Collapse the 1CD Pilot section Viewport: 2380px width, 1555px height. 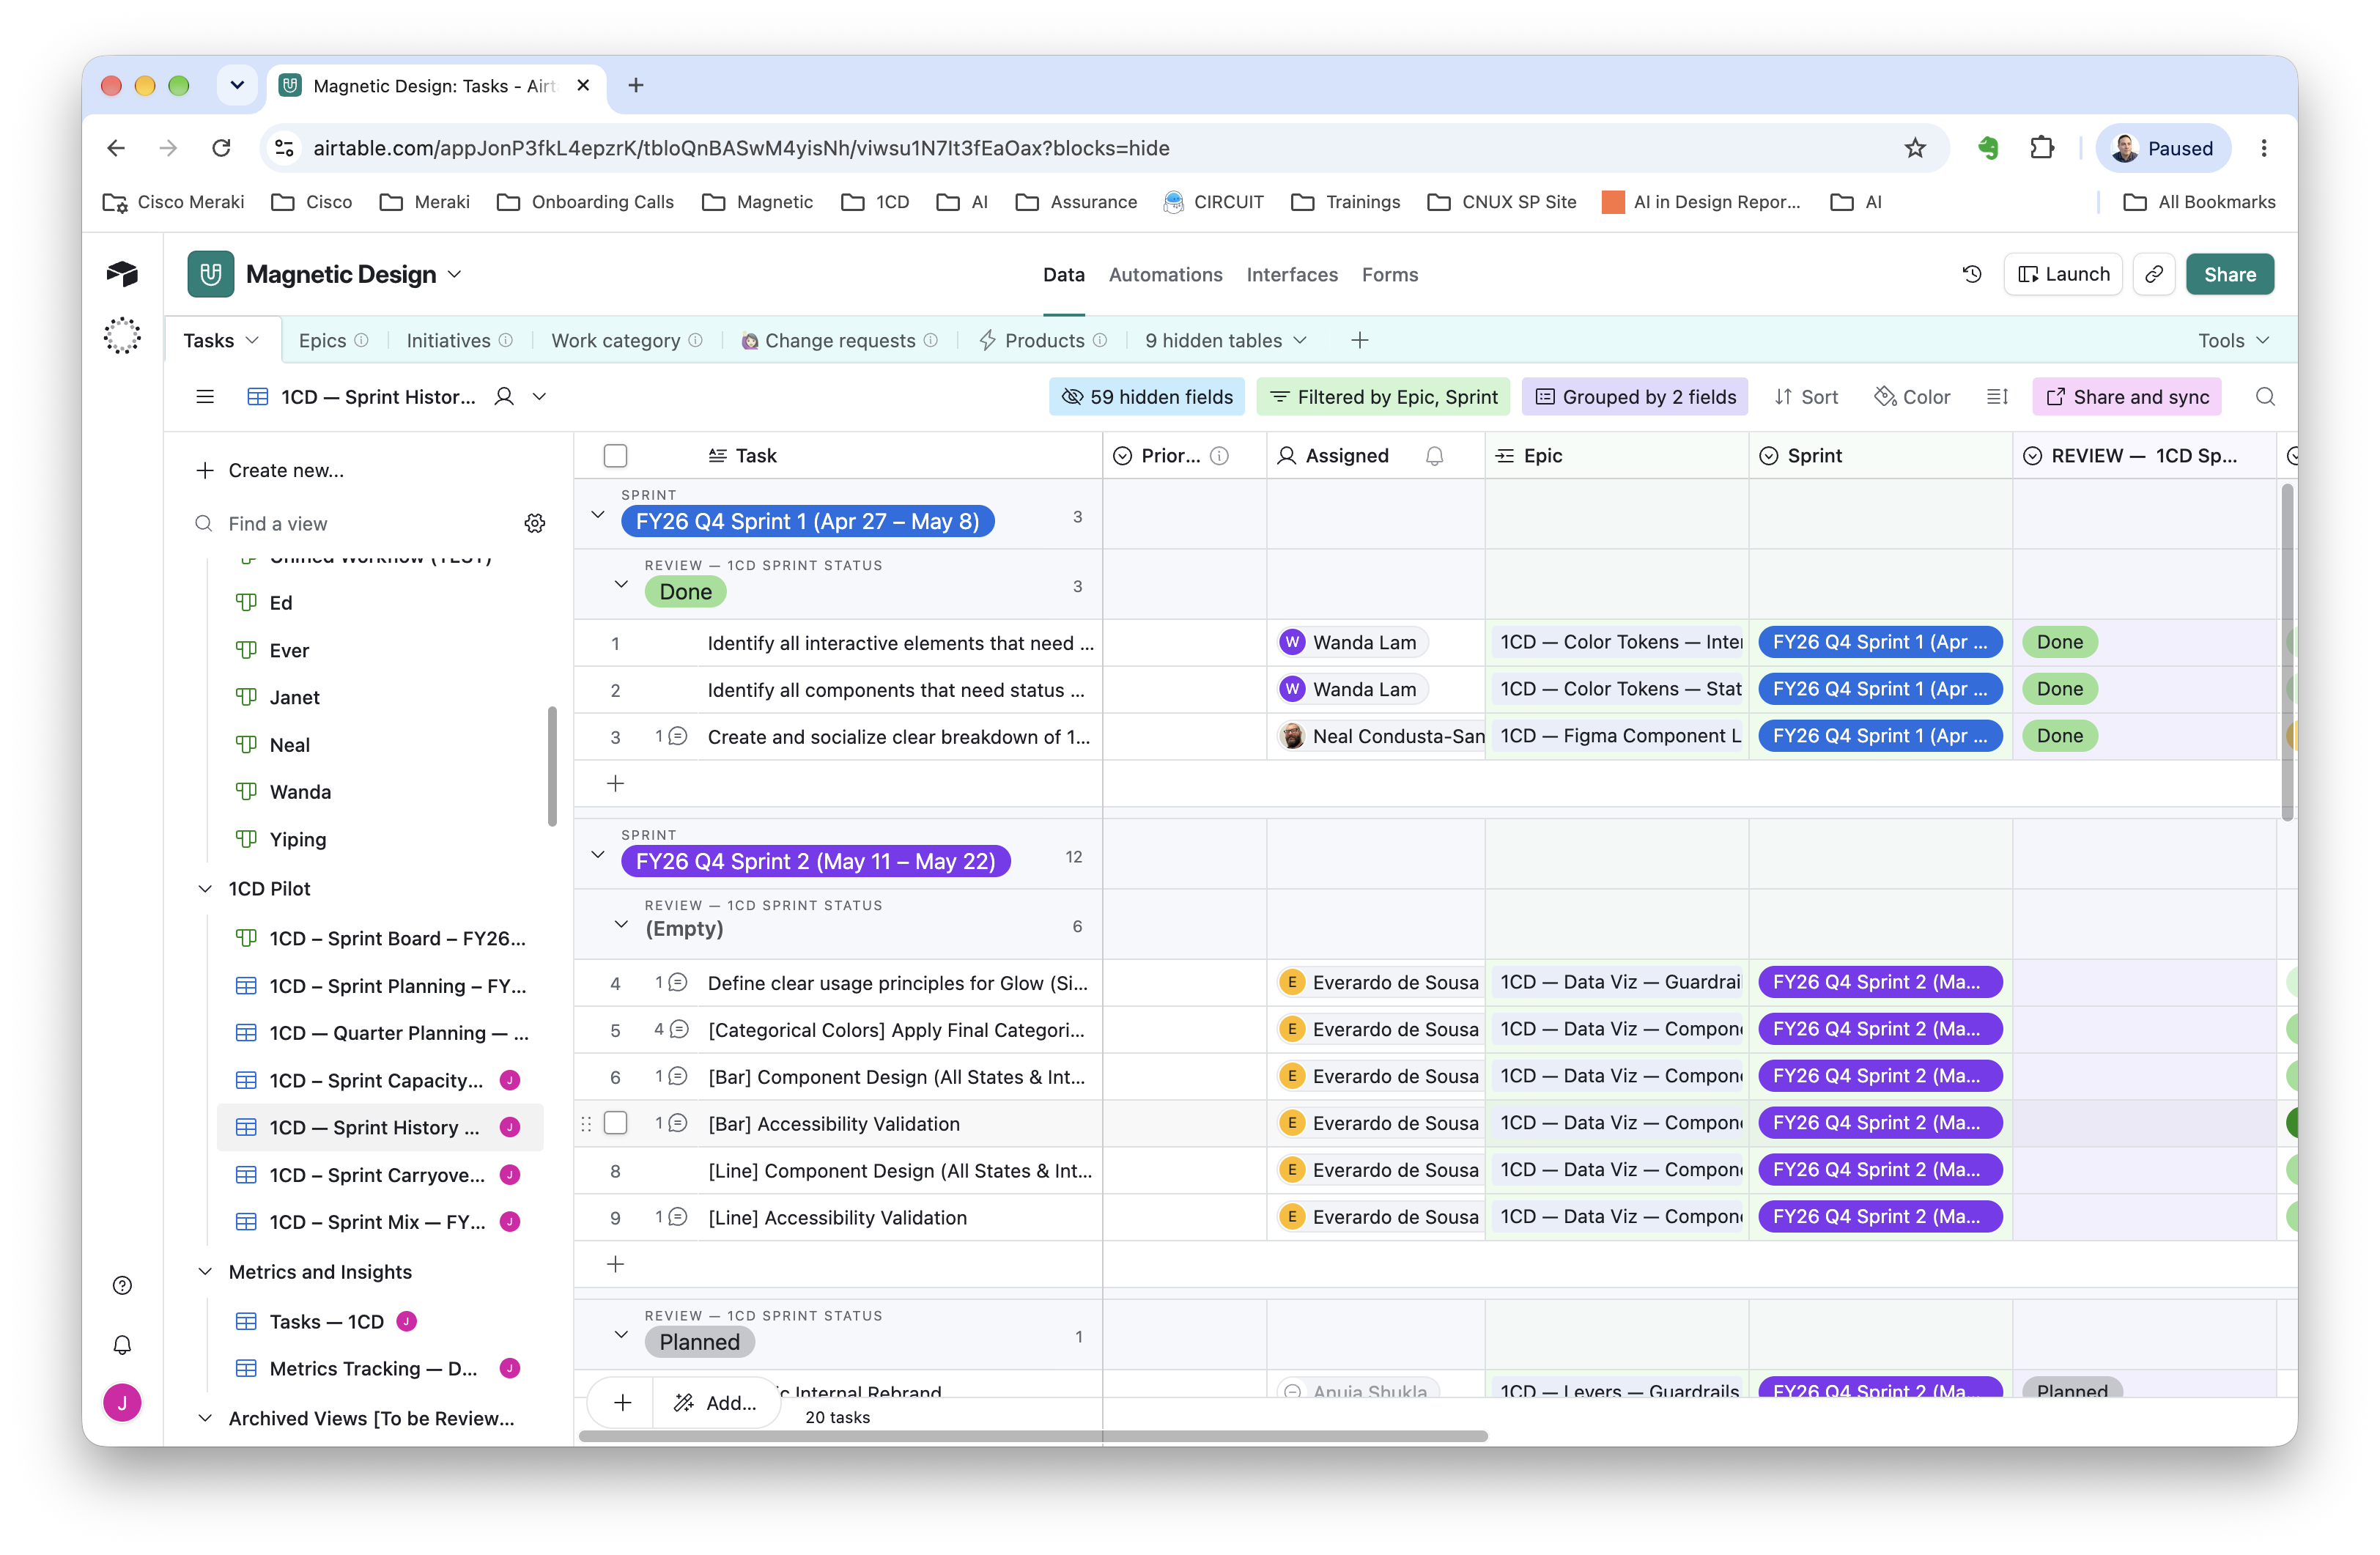[205, 888]
